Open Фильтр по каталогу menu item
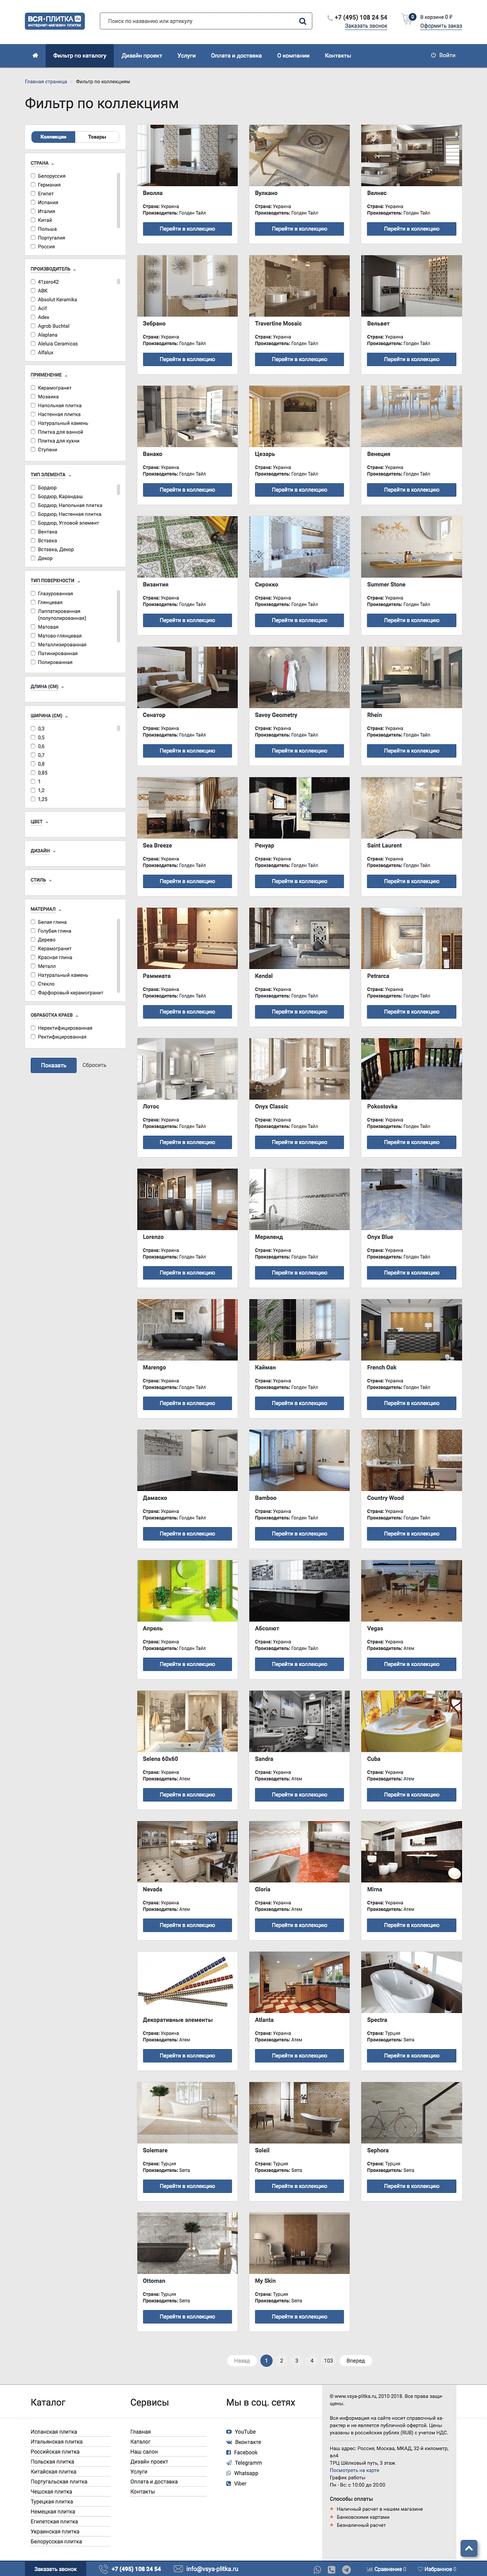The width and height of the screenshot is (487, 2576). [80, 56]
